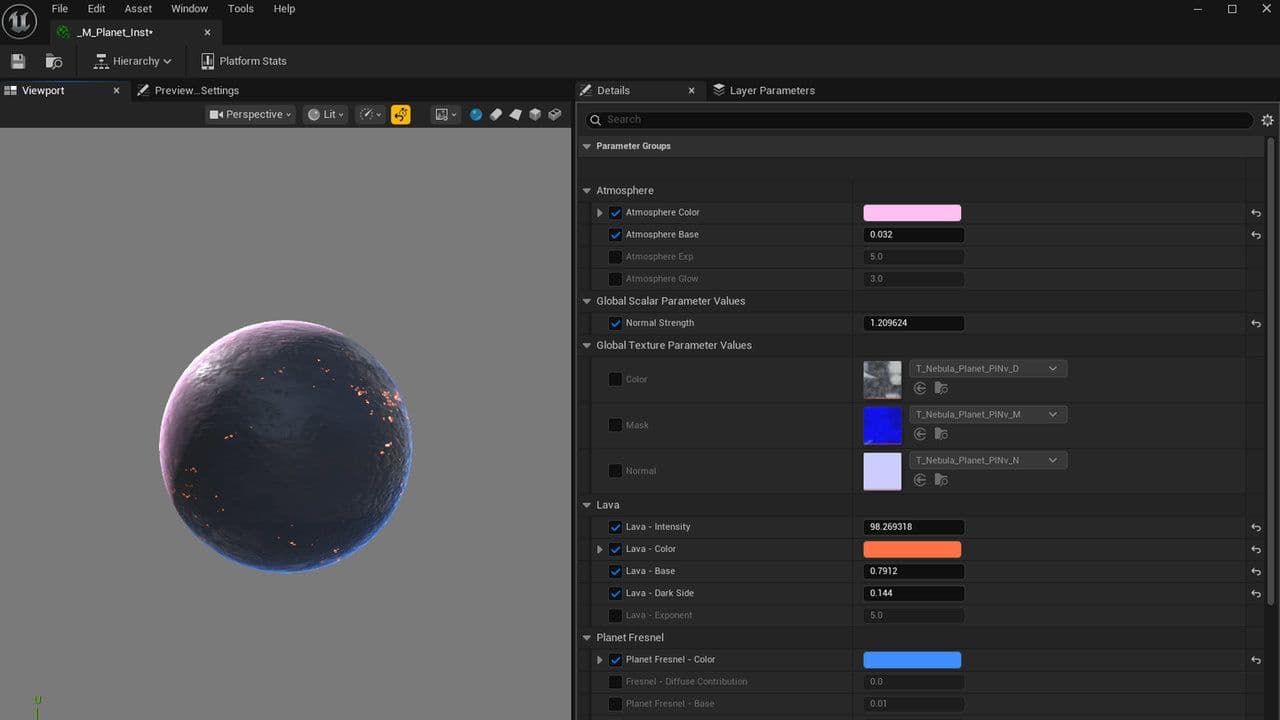The height and width of the screenshot is (720, 1280).
Task: Enable the Atmosphere Glow checkbox
Action: (x=615, y=279)
